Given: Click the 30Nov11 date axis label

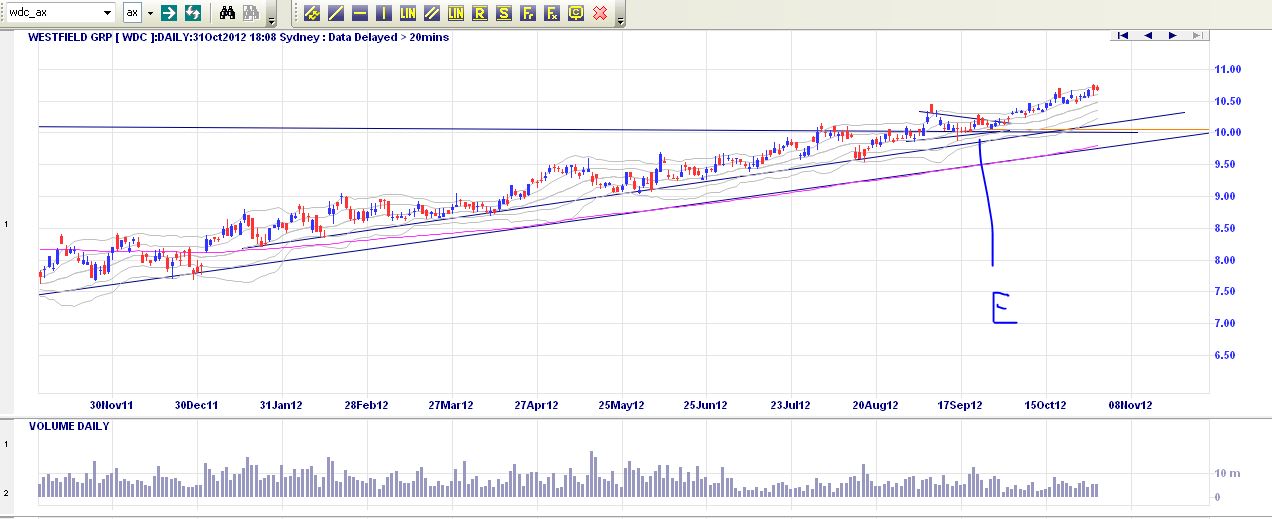Looking at the screenshot, I should coord(111,405).
